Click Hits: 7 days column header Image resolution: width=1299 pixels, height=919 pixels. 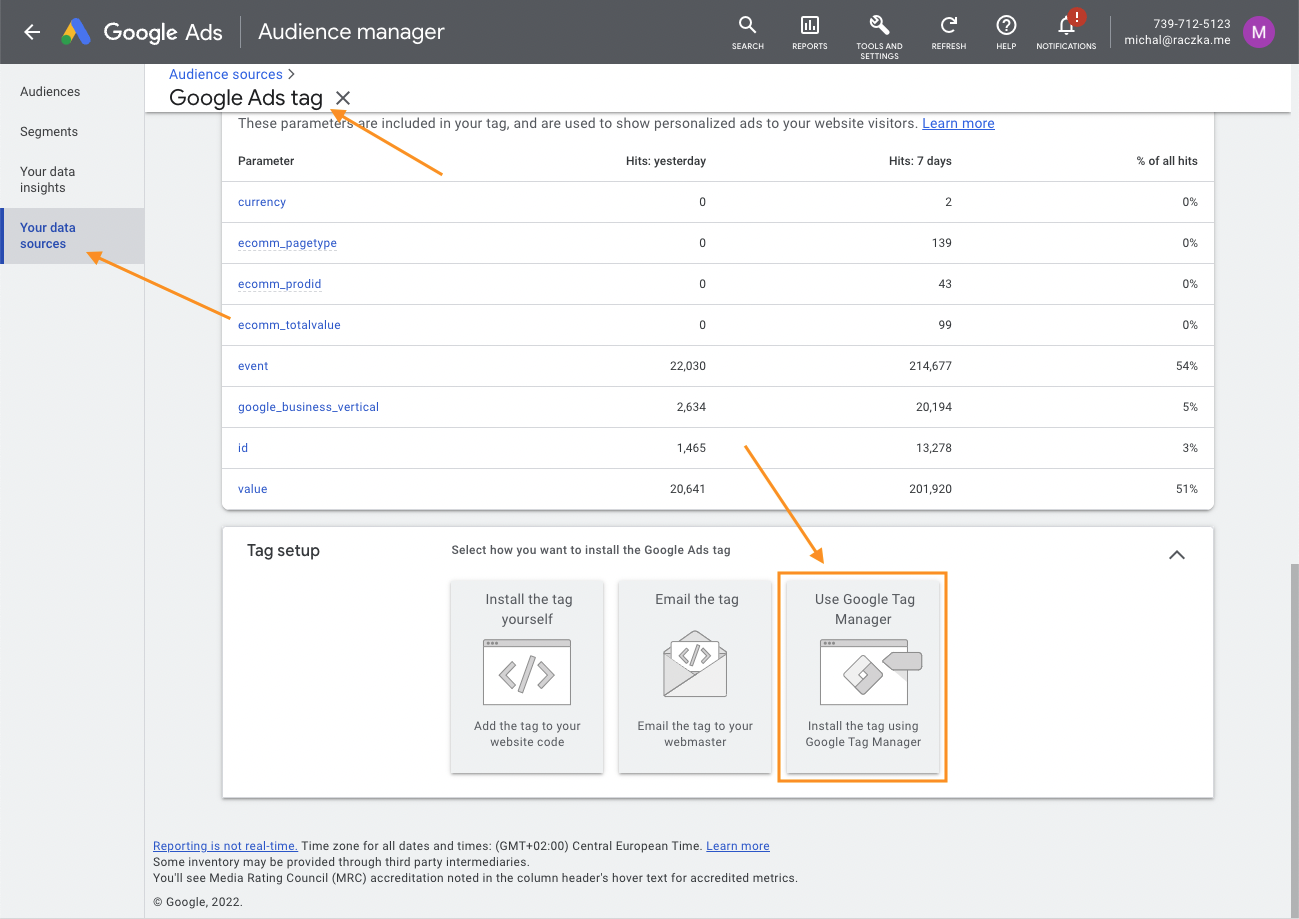coord(920,161)
